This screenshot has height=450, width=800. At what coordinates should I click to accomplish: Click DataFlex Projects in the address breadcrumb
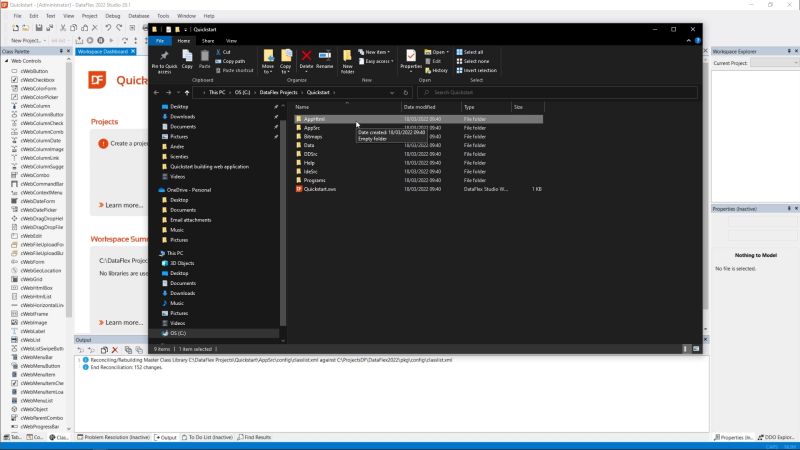278,92
